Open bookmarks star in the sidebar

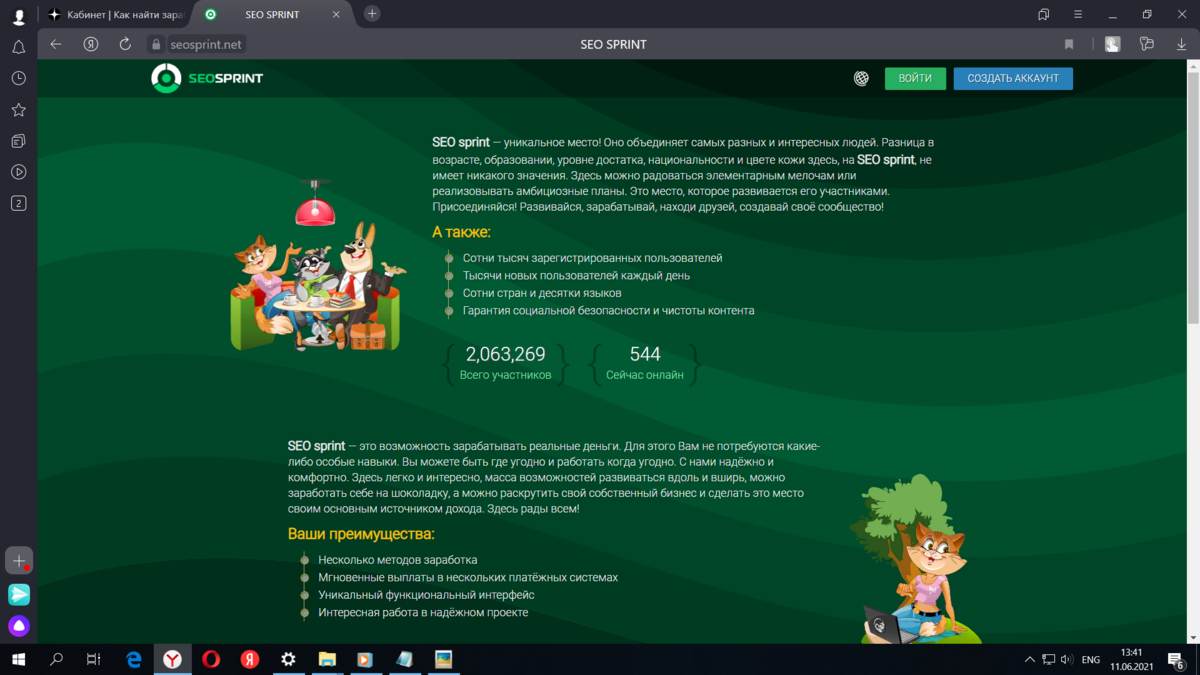18,110
